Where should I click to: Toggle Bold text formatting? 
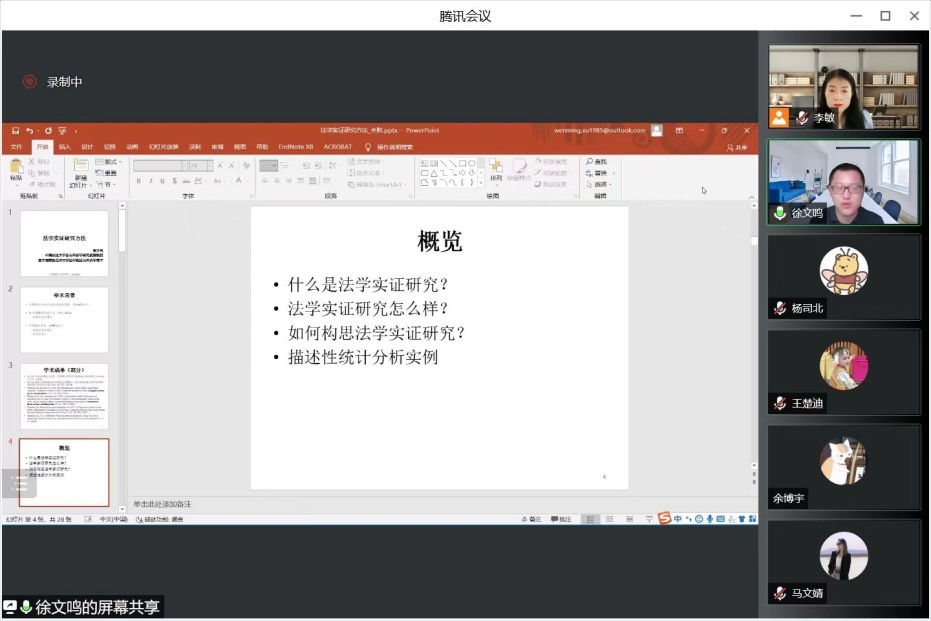tap(138, 181)
